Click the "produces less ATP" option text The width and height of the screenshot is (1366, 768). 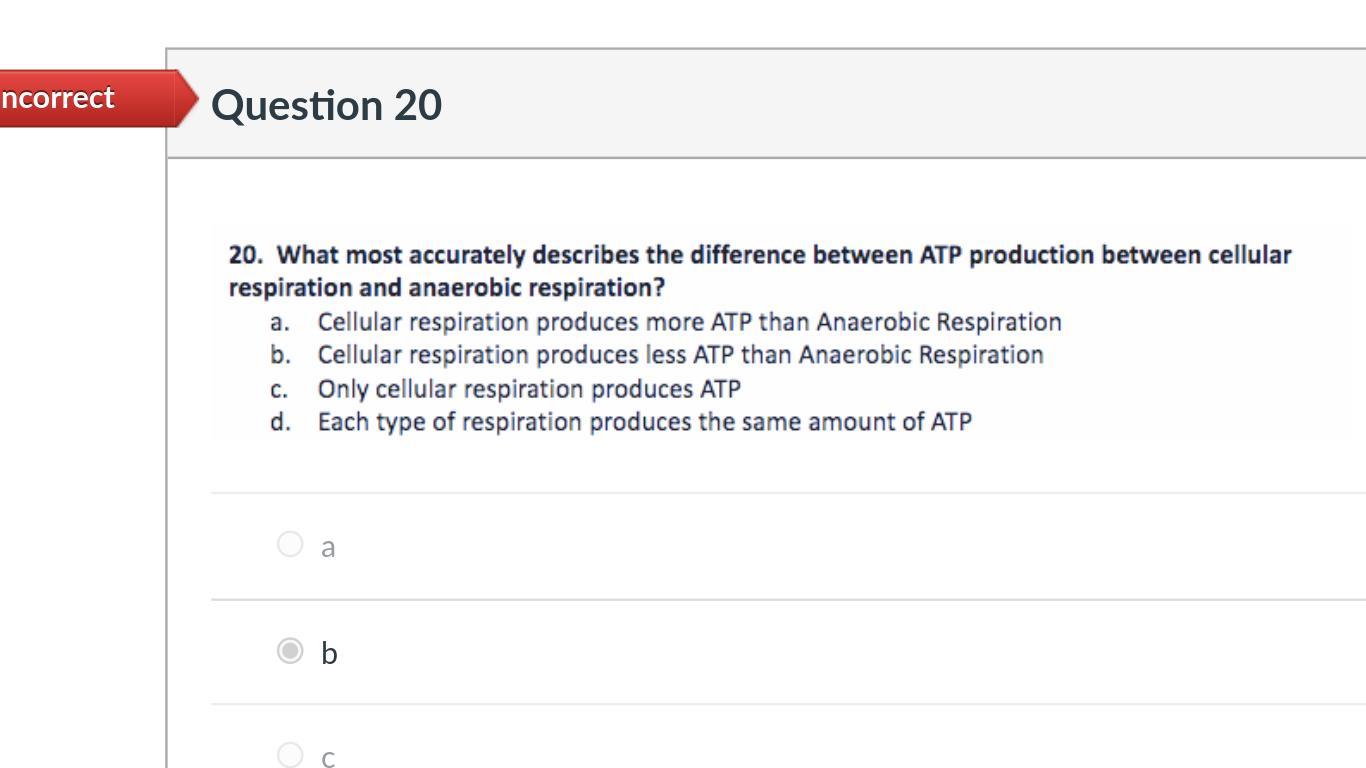point(680,355)
